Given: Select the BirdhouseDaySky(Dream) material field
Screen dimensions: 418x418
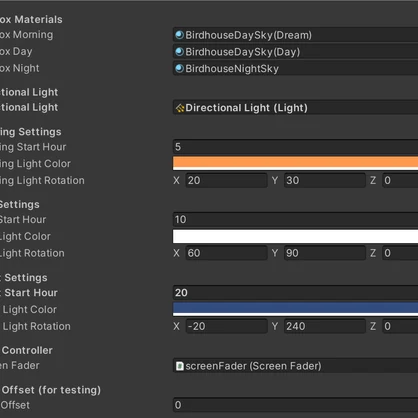Looking at the screenshot, I should (295, 35).
